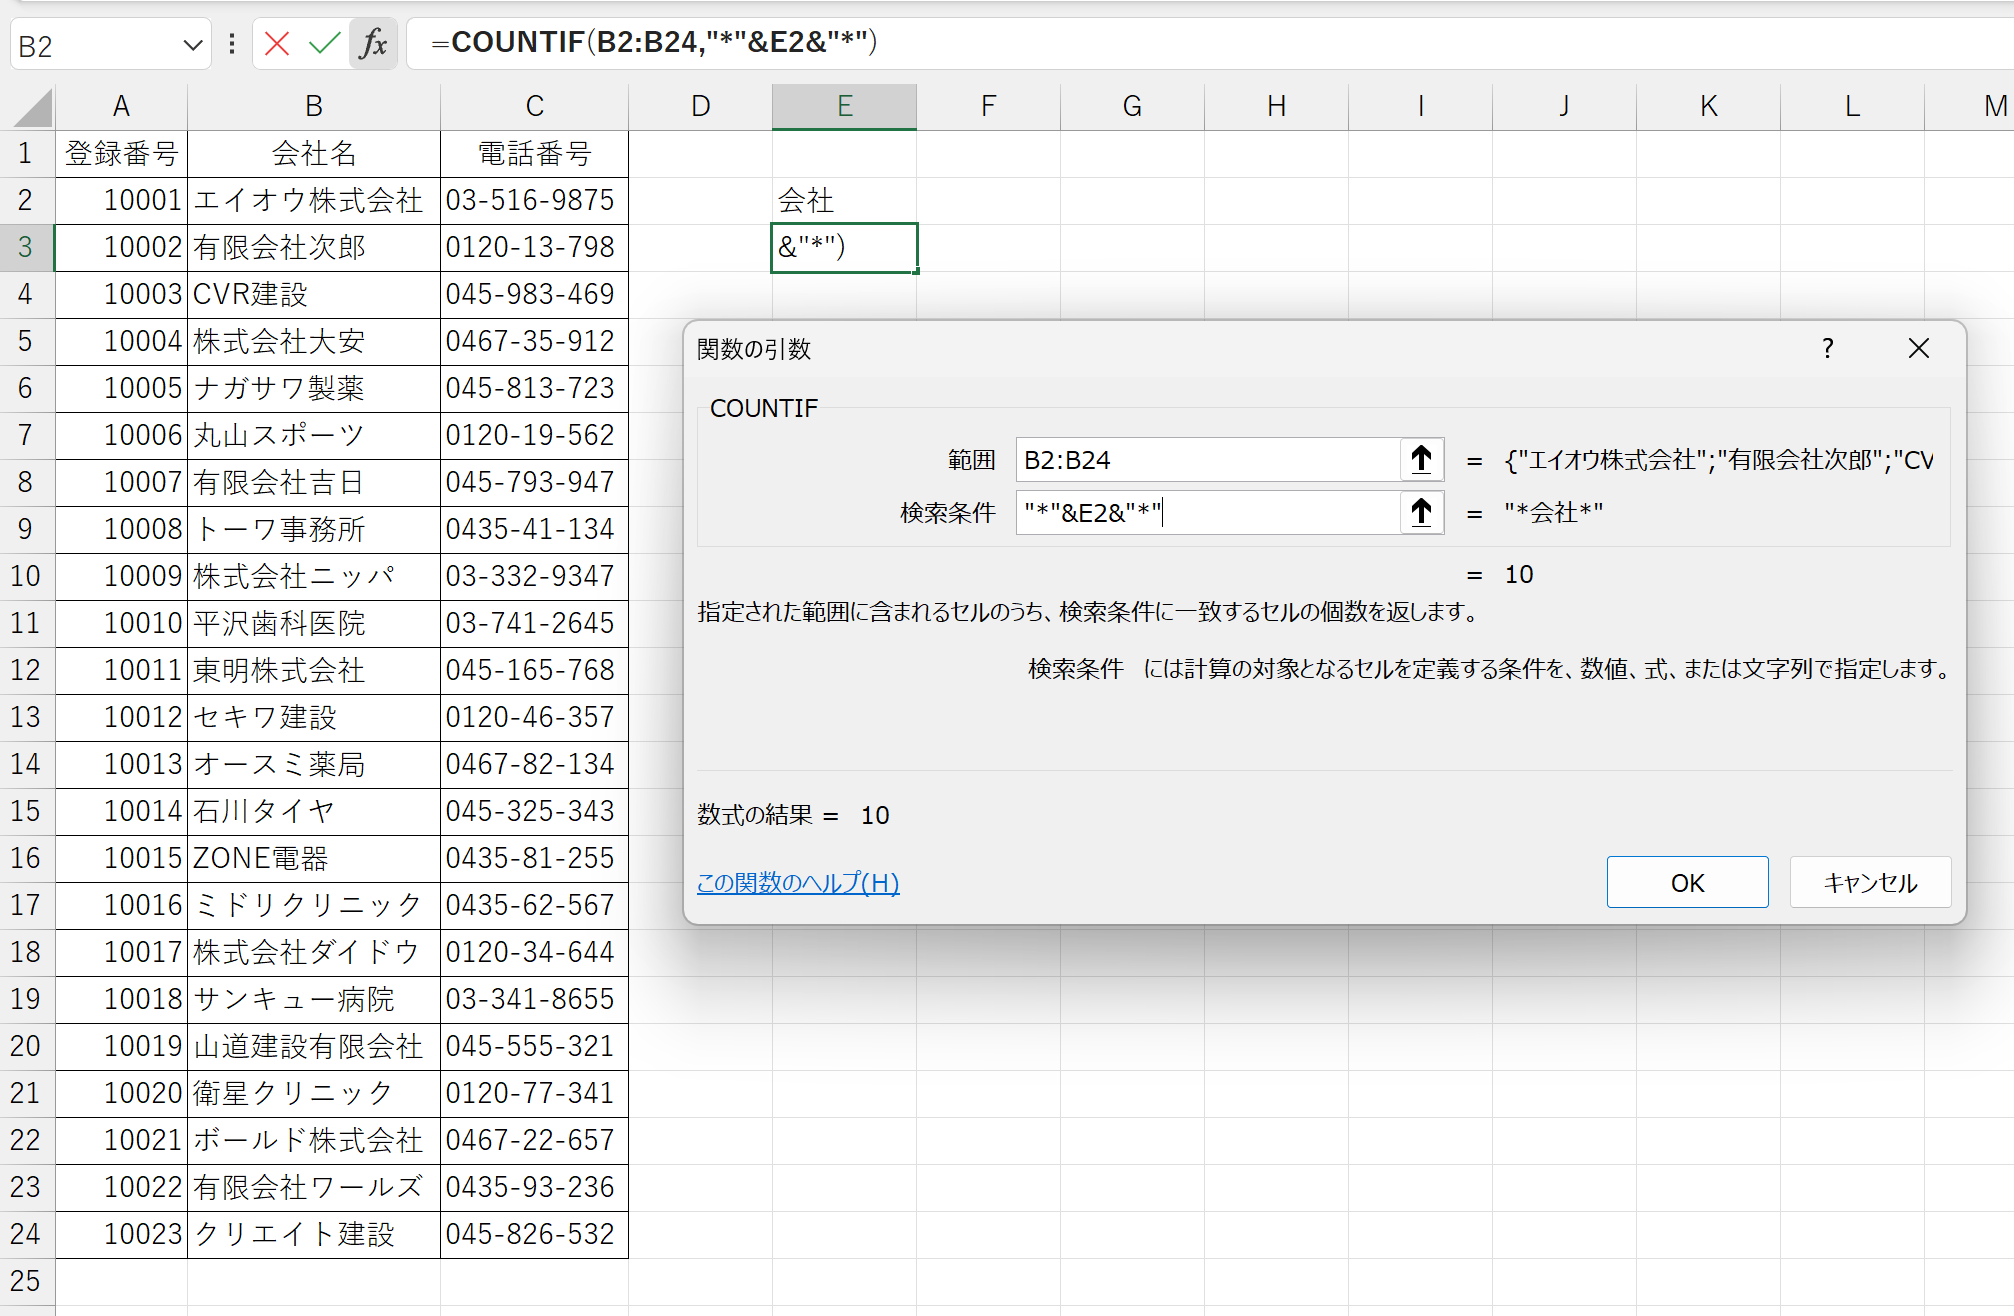Click the 会社名 header cell
Viewport: 2014px width, 1316px height.
coord(314,154)
